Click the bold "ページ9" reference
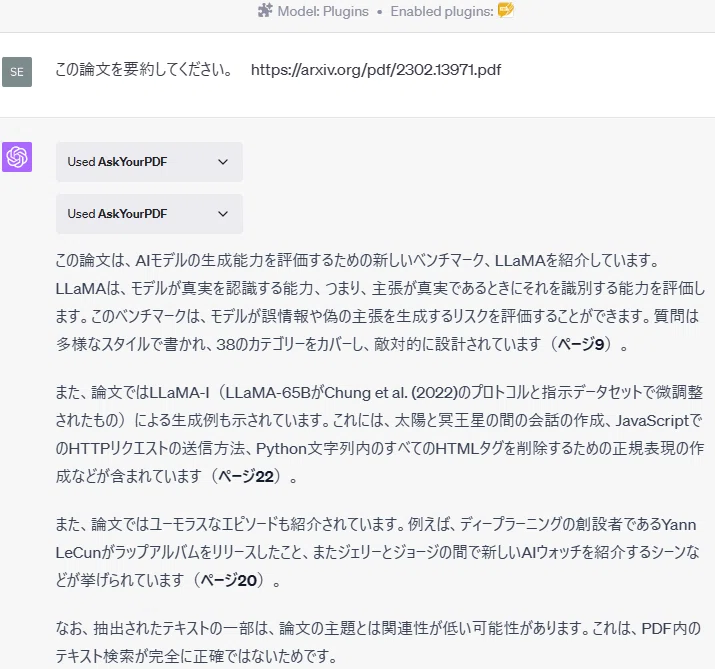715x669 pixels. (x=581, y=344)
